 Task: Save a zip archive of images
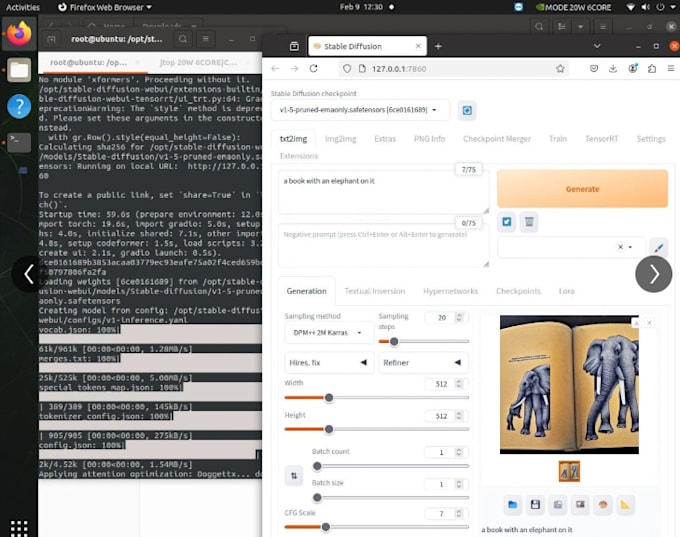click(558, 504)
